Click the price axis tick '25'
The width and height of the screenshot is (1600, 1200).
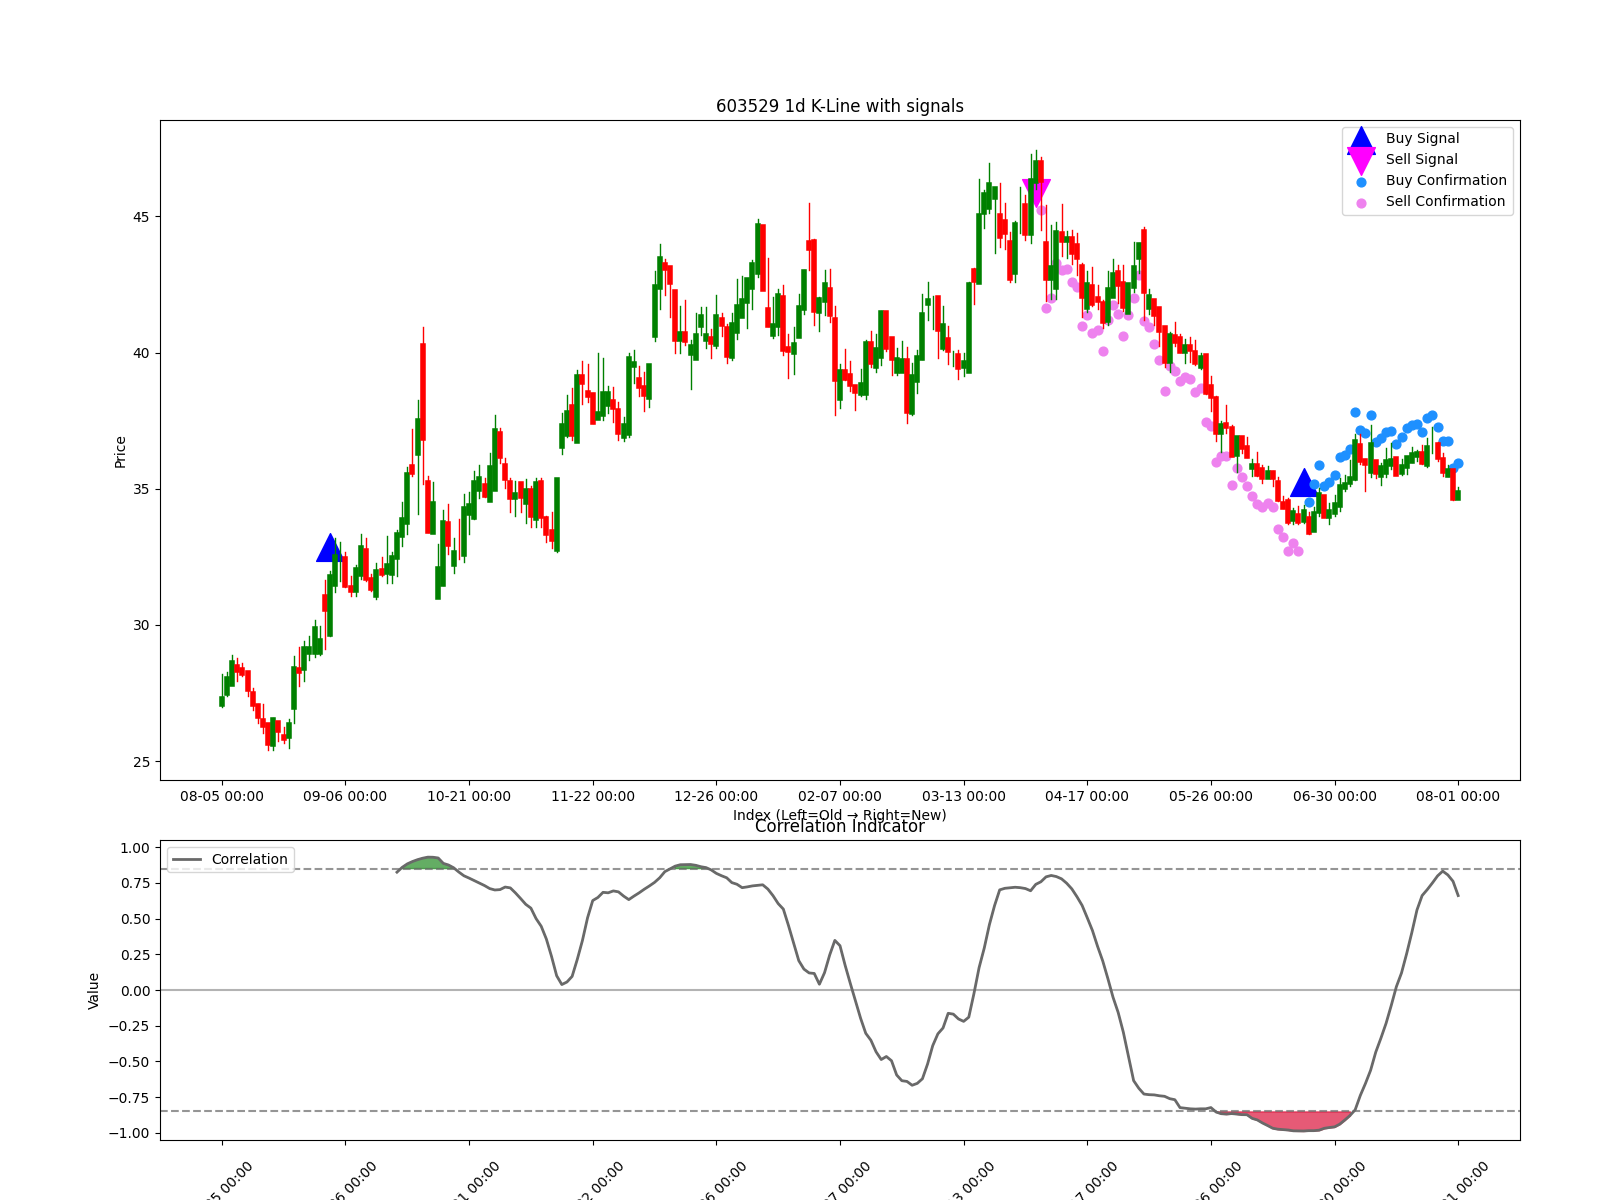(x=141, y=761)
